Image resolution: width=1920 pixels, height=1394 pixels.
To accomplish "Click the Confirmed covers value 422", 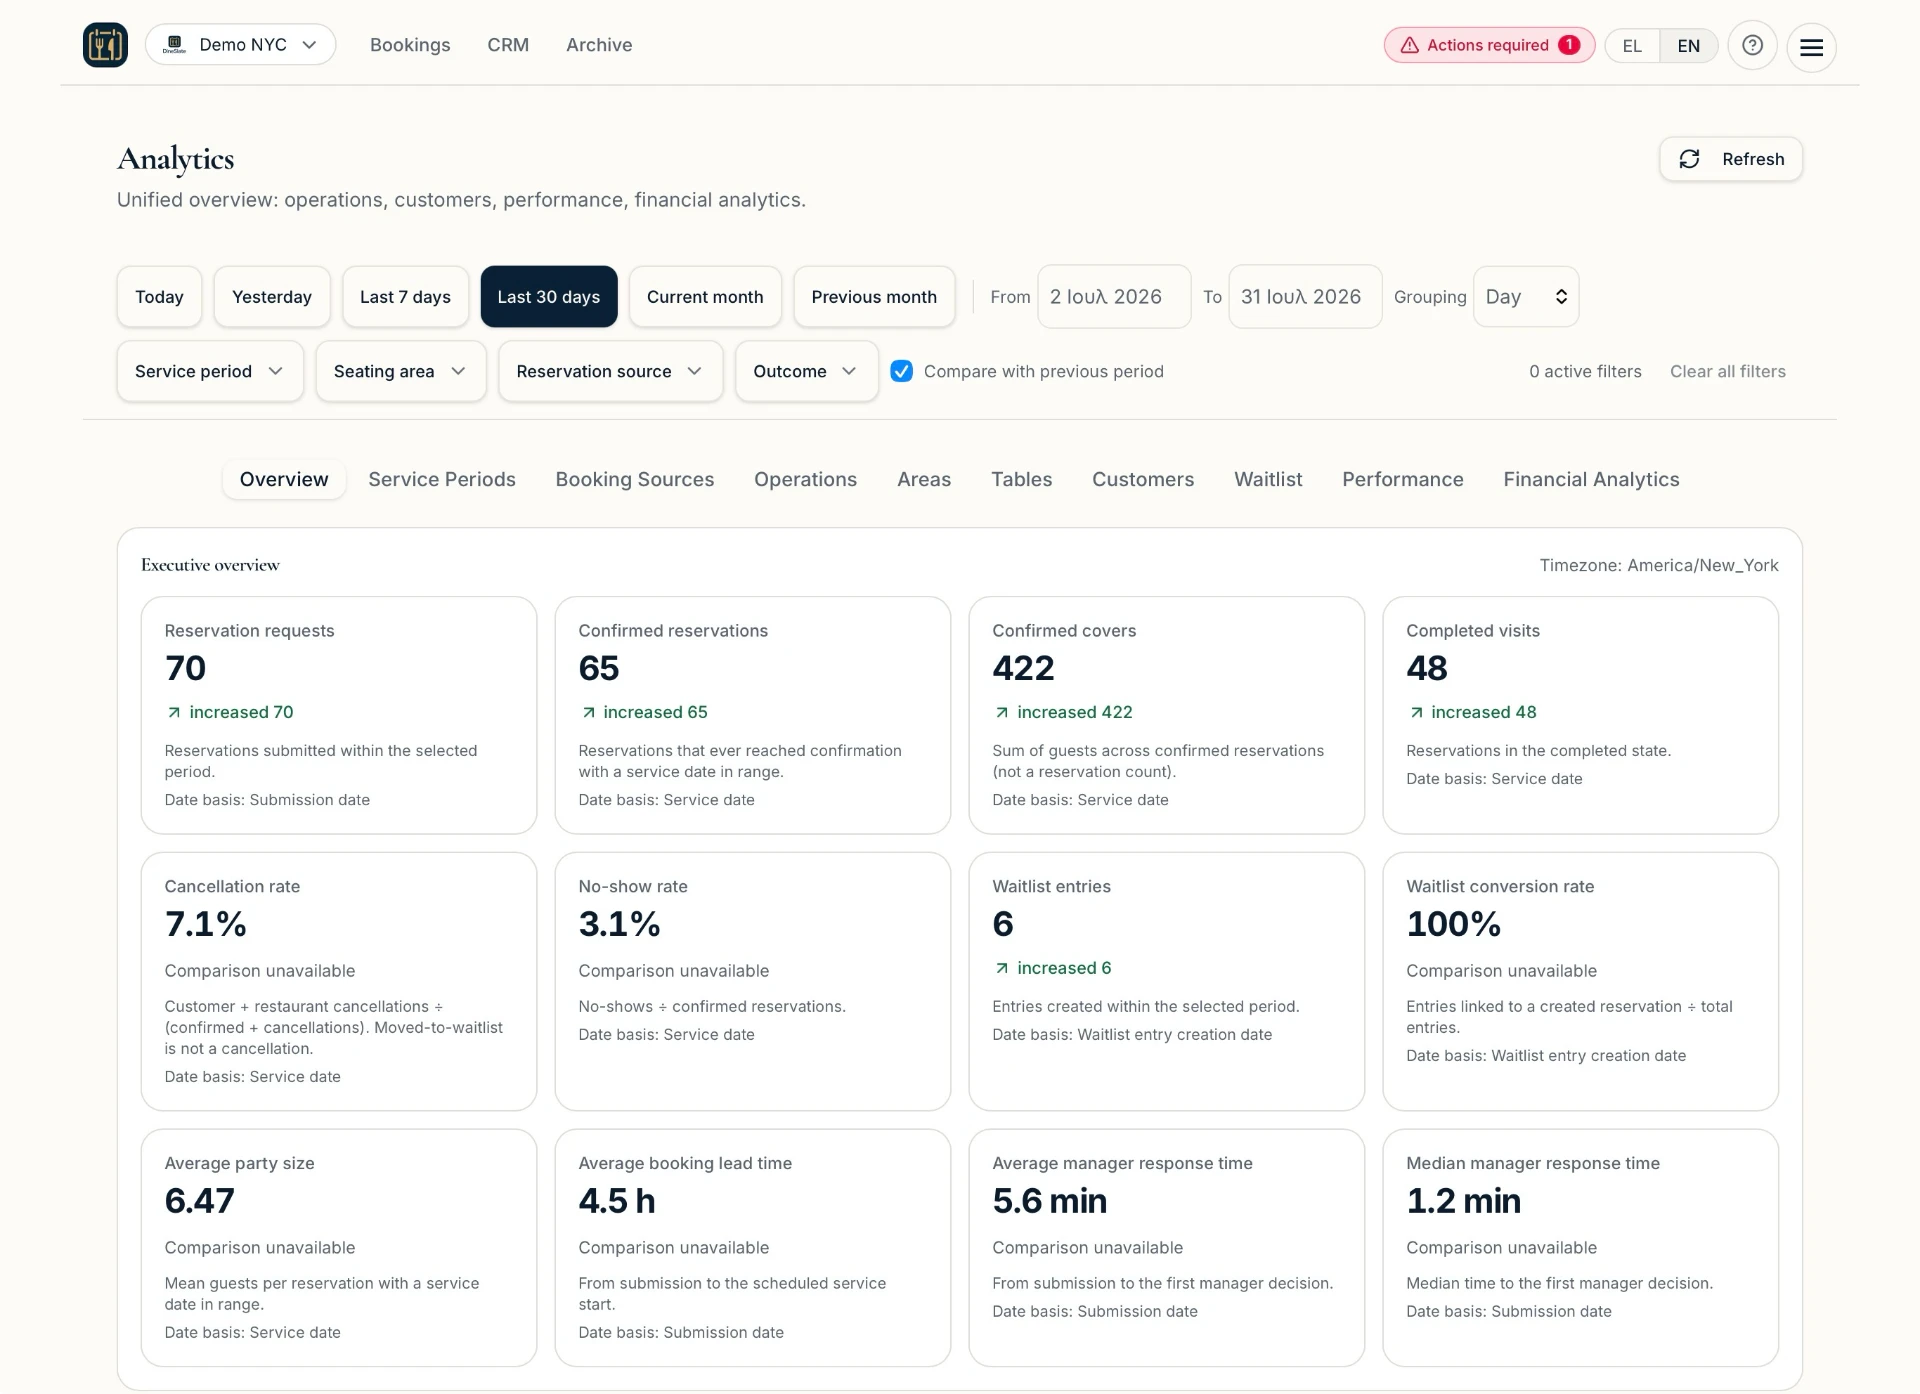I will tap(1023, 668).
